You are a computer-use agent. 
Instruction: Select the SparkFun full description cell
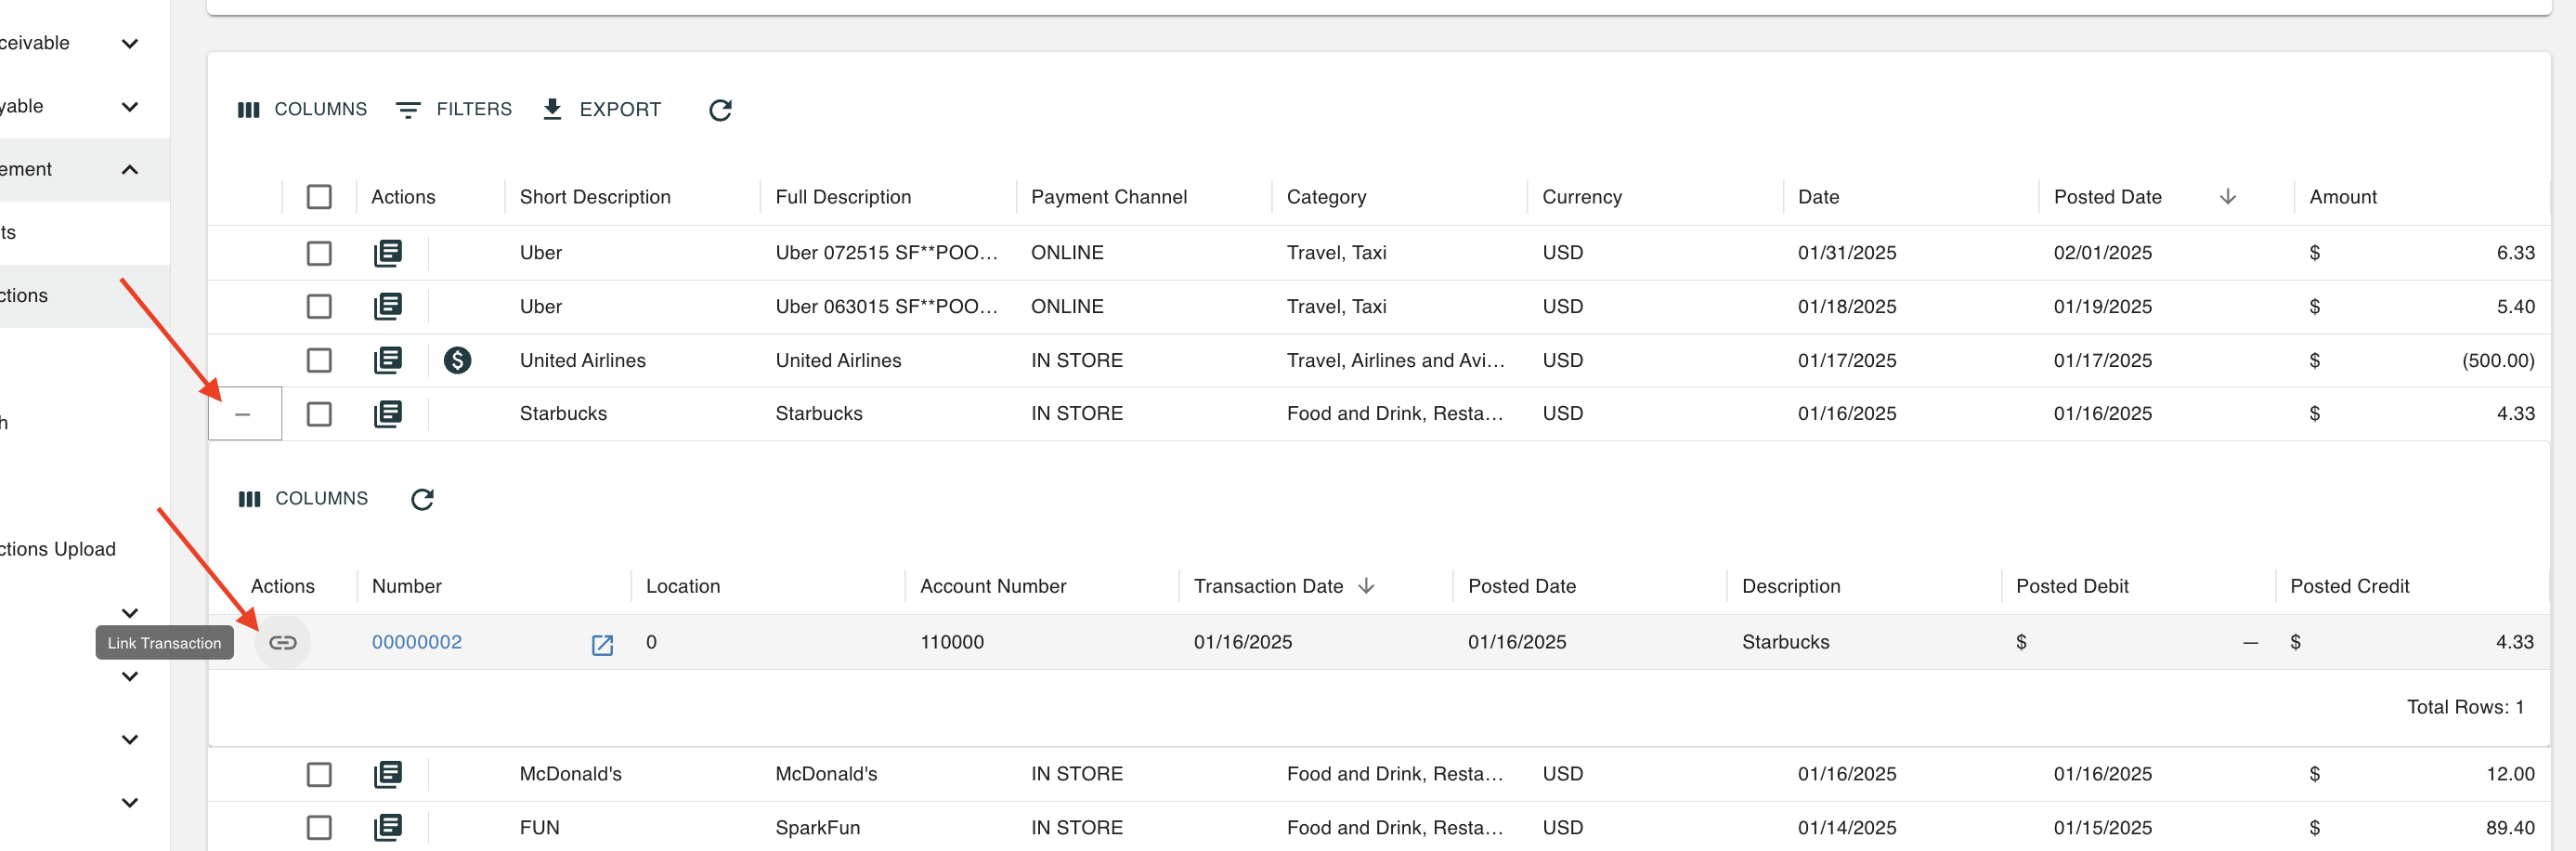(817, 827)
